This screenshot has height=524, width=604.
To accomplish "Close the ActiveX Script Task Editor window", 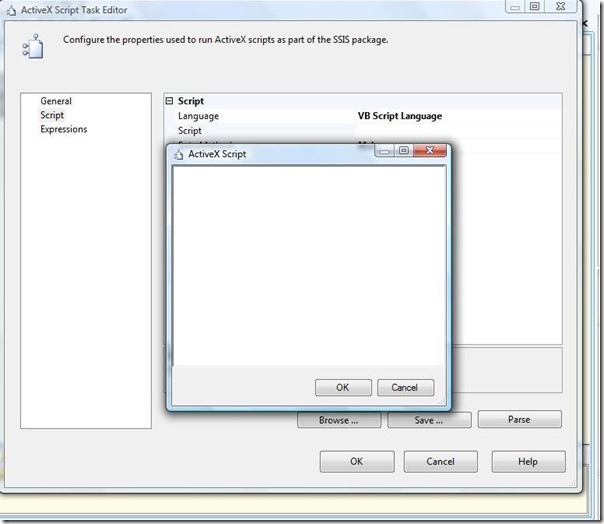I will click(x=561, y=6).
